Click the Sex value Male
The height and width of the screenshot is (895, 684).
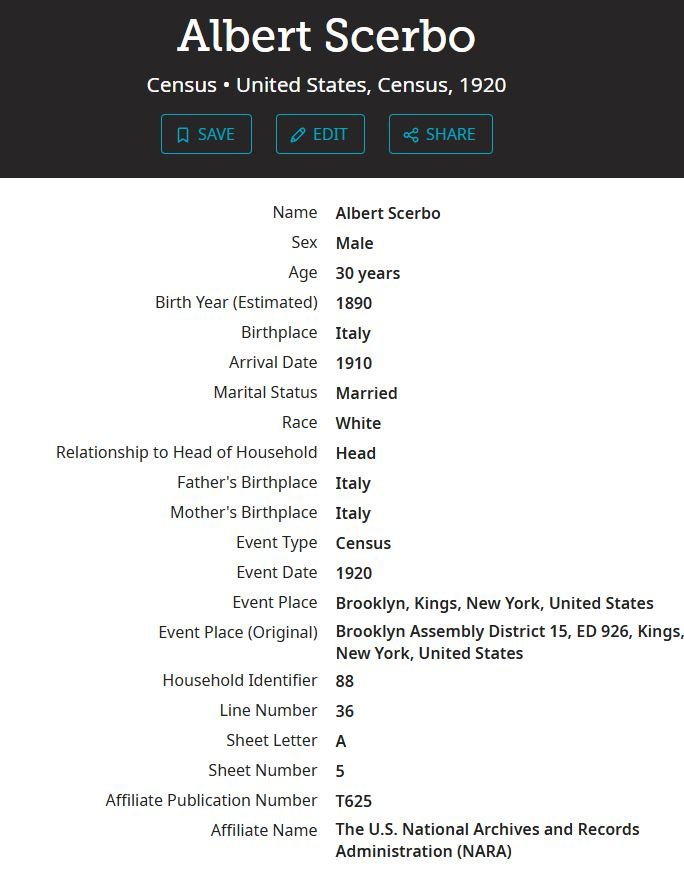(354, 243)
